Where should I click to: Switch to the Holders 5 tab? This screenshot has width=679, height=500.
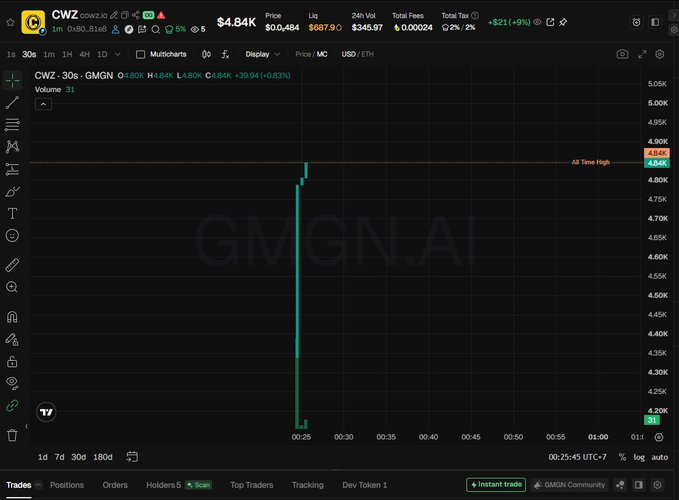pyautogui.click(x=163, y=485)
